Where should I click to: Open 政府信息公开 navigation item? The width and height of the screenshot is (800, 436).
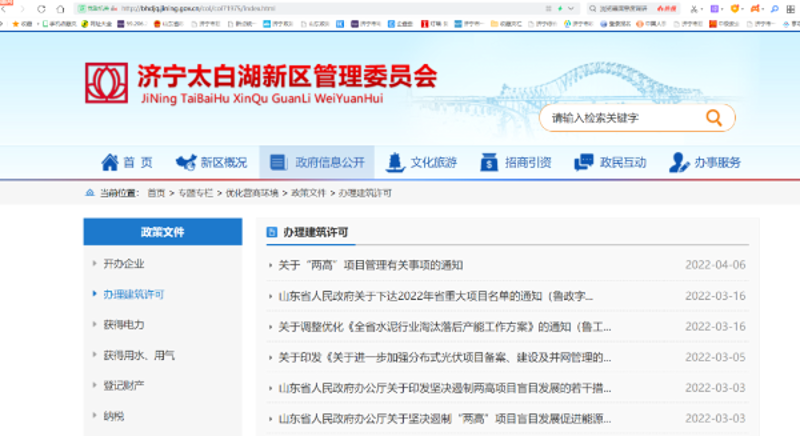pos(317,162)
